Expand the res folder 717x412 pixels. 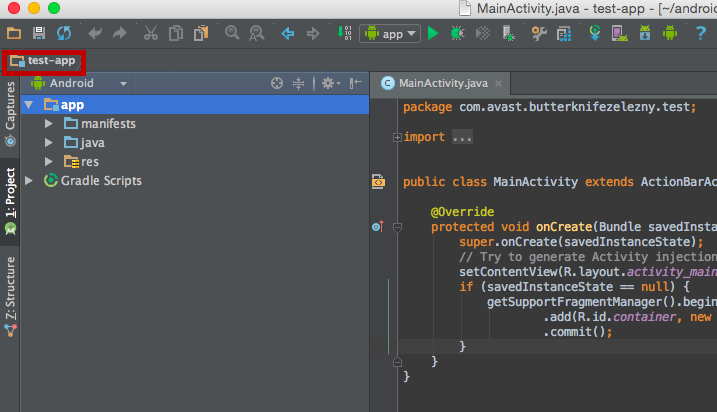48,161
